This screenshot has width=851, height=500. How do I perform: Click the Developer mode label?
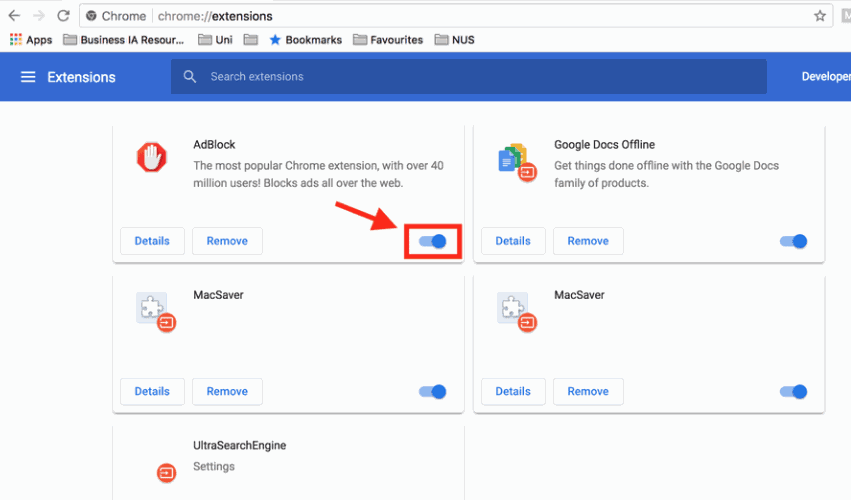tap(826, 77)
